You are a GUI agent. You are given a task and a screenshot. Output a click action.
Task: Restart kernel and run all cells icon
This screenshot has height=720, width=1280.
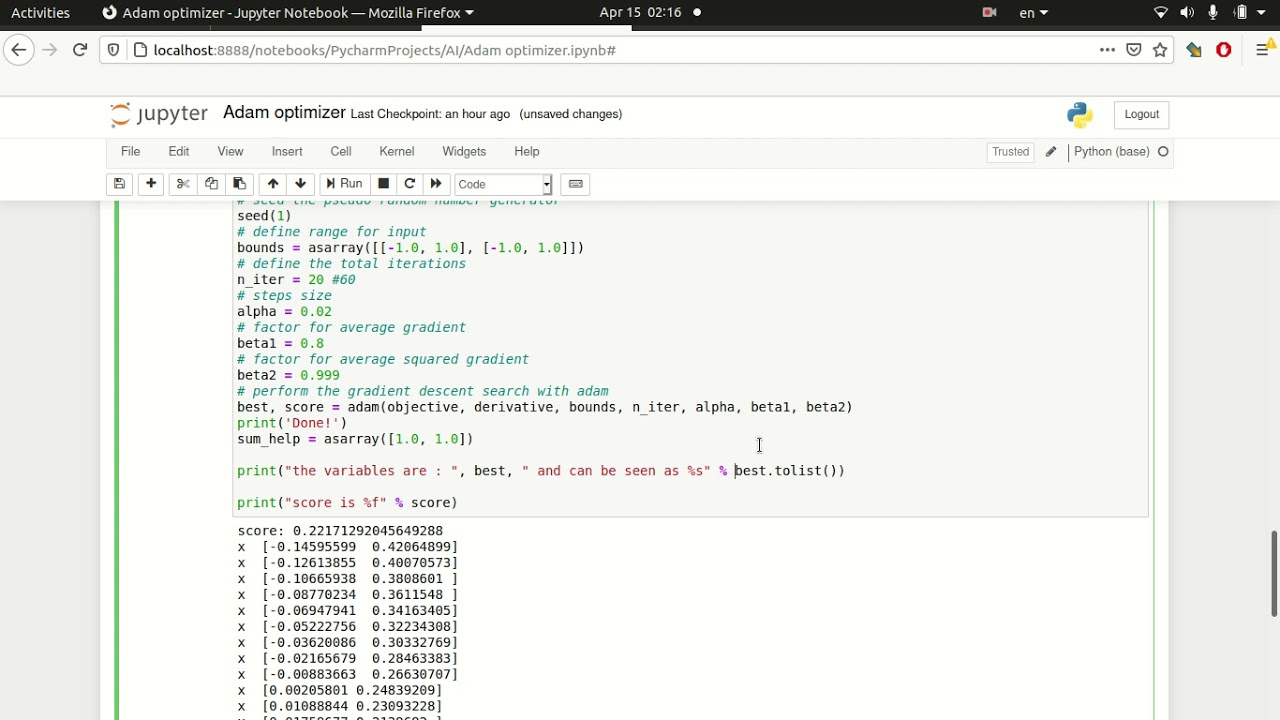(436, 184)
